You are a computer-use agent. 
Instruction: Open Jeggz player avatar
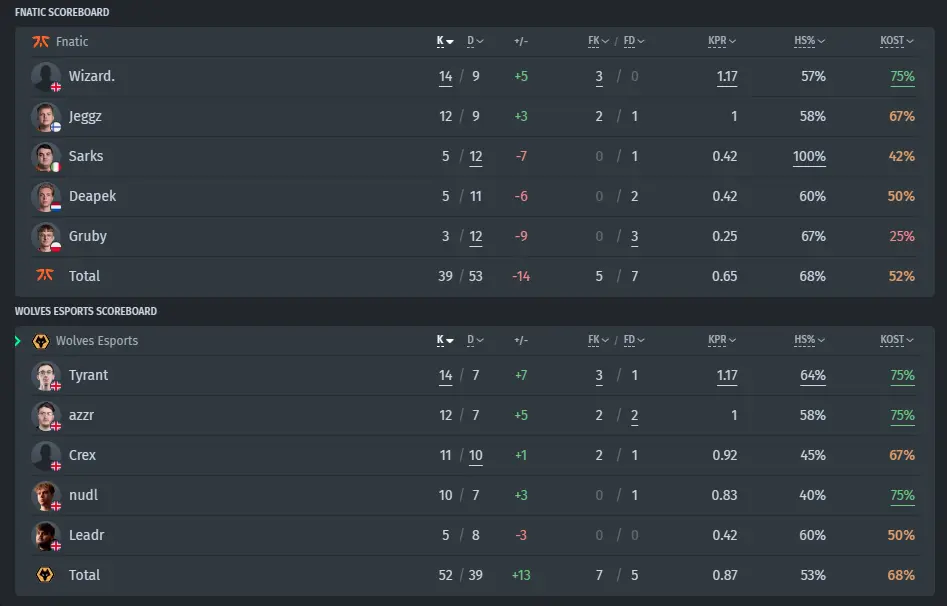click(x=46, y=117)
